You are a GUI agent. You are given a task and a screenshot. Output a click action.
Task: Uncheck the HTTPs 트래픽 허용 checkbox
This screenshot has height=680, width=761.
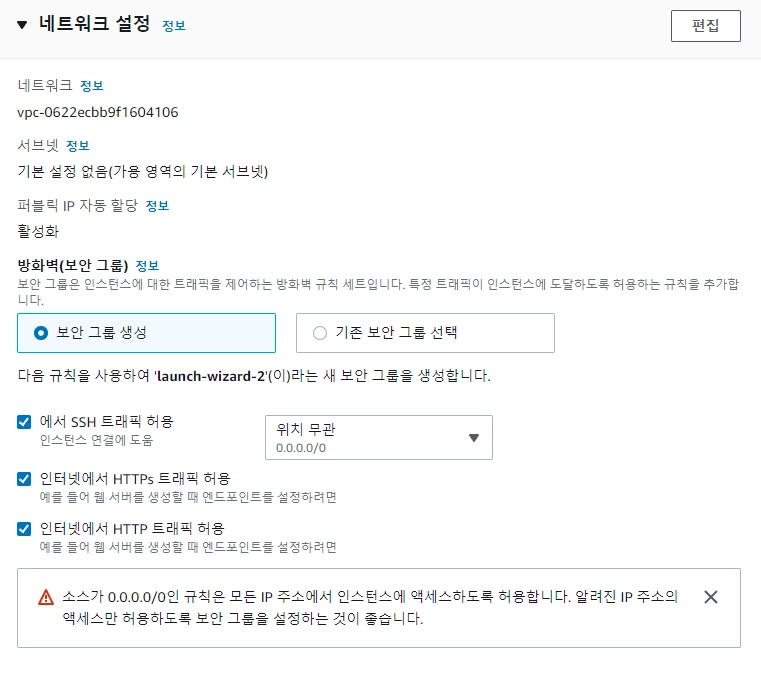click(24, 479)
